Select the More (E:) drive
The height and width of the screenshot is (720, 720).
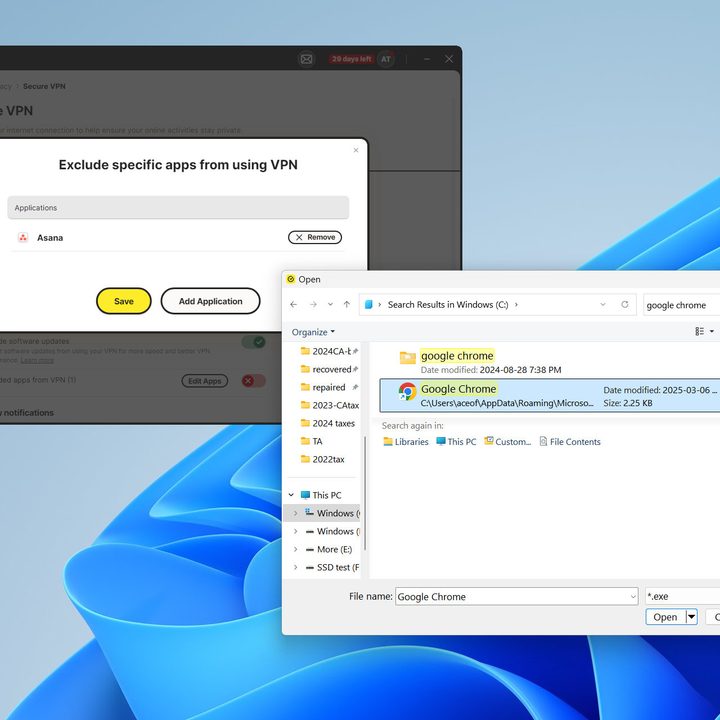329,549
